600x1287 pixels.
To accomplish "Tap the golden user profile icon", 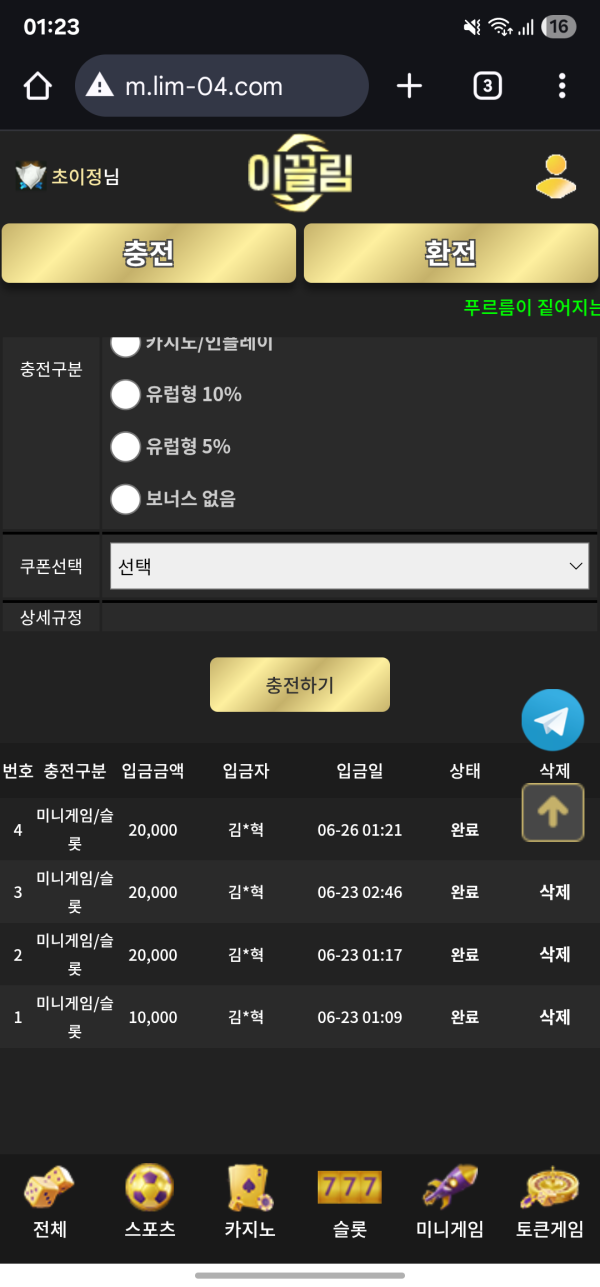I will (x=555, y=177).
